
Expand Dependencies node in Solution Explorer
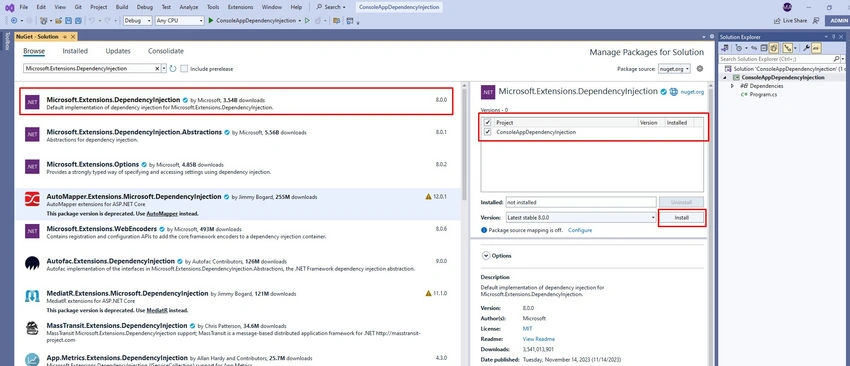click(732, 86)
